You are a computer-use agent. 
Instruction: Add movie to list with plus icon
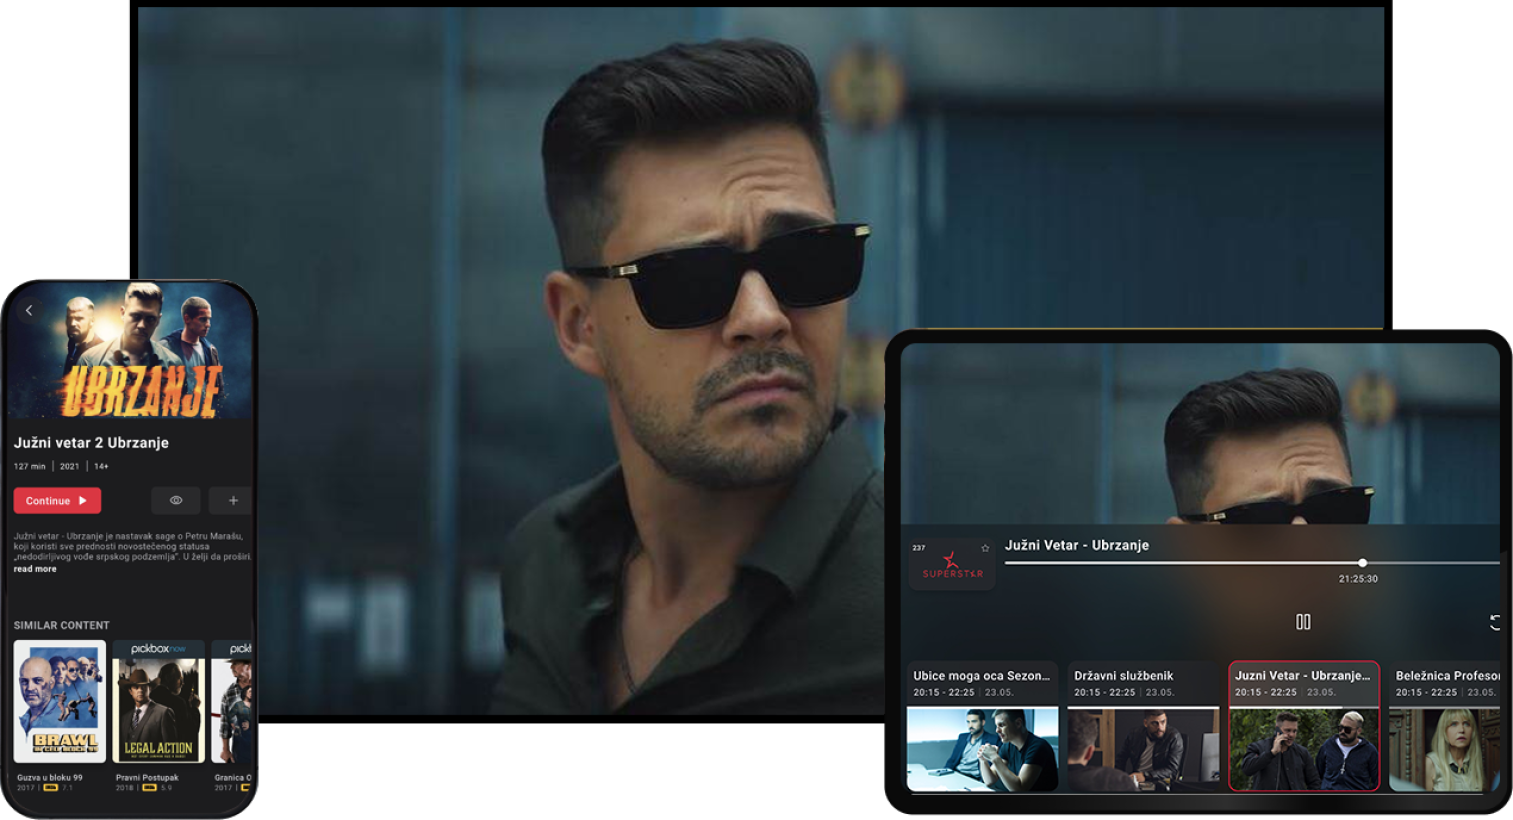pyautogui.click(x=233, y=500)
